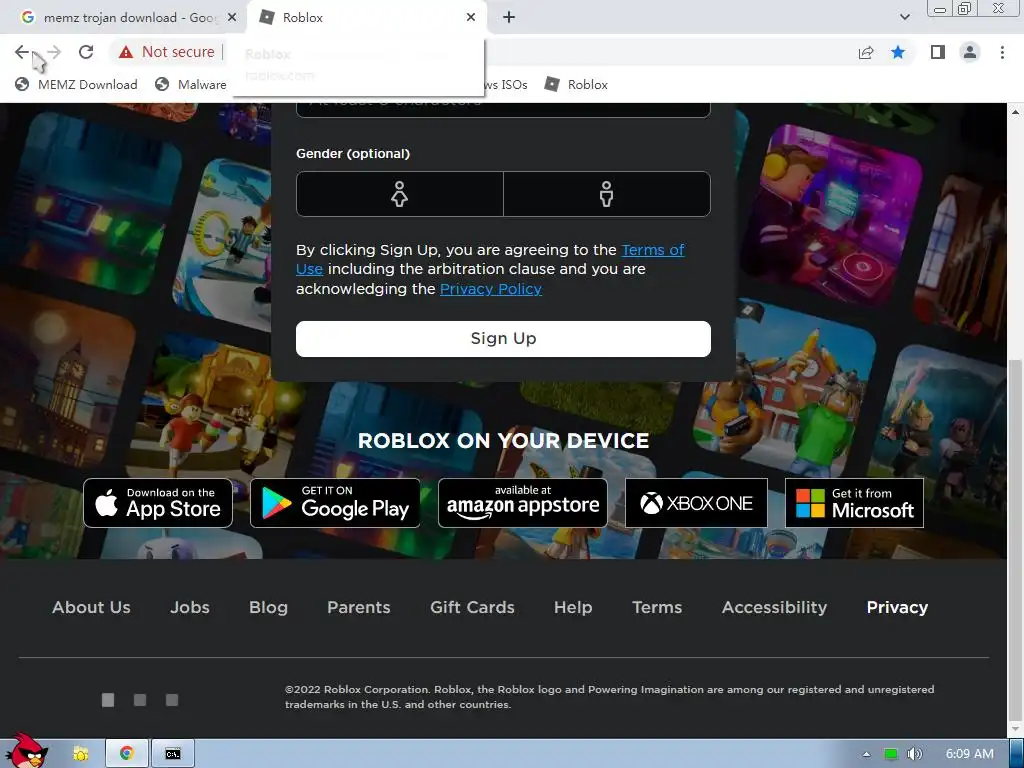Select the female gender option
The height and width of the screenshot is (768, 1024).
click(x=400, y=194)
